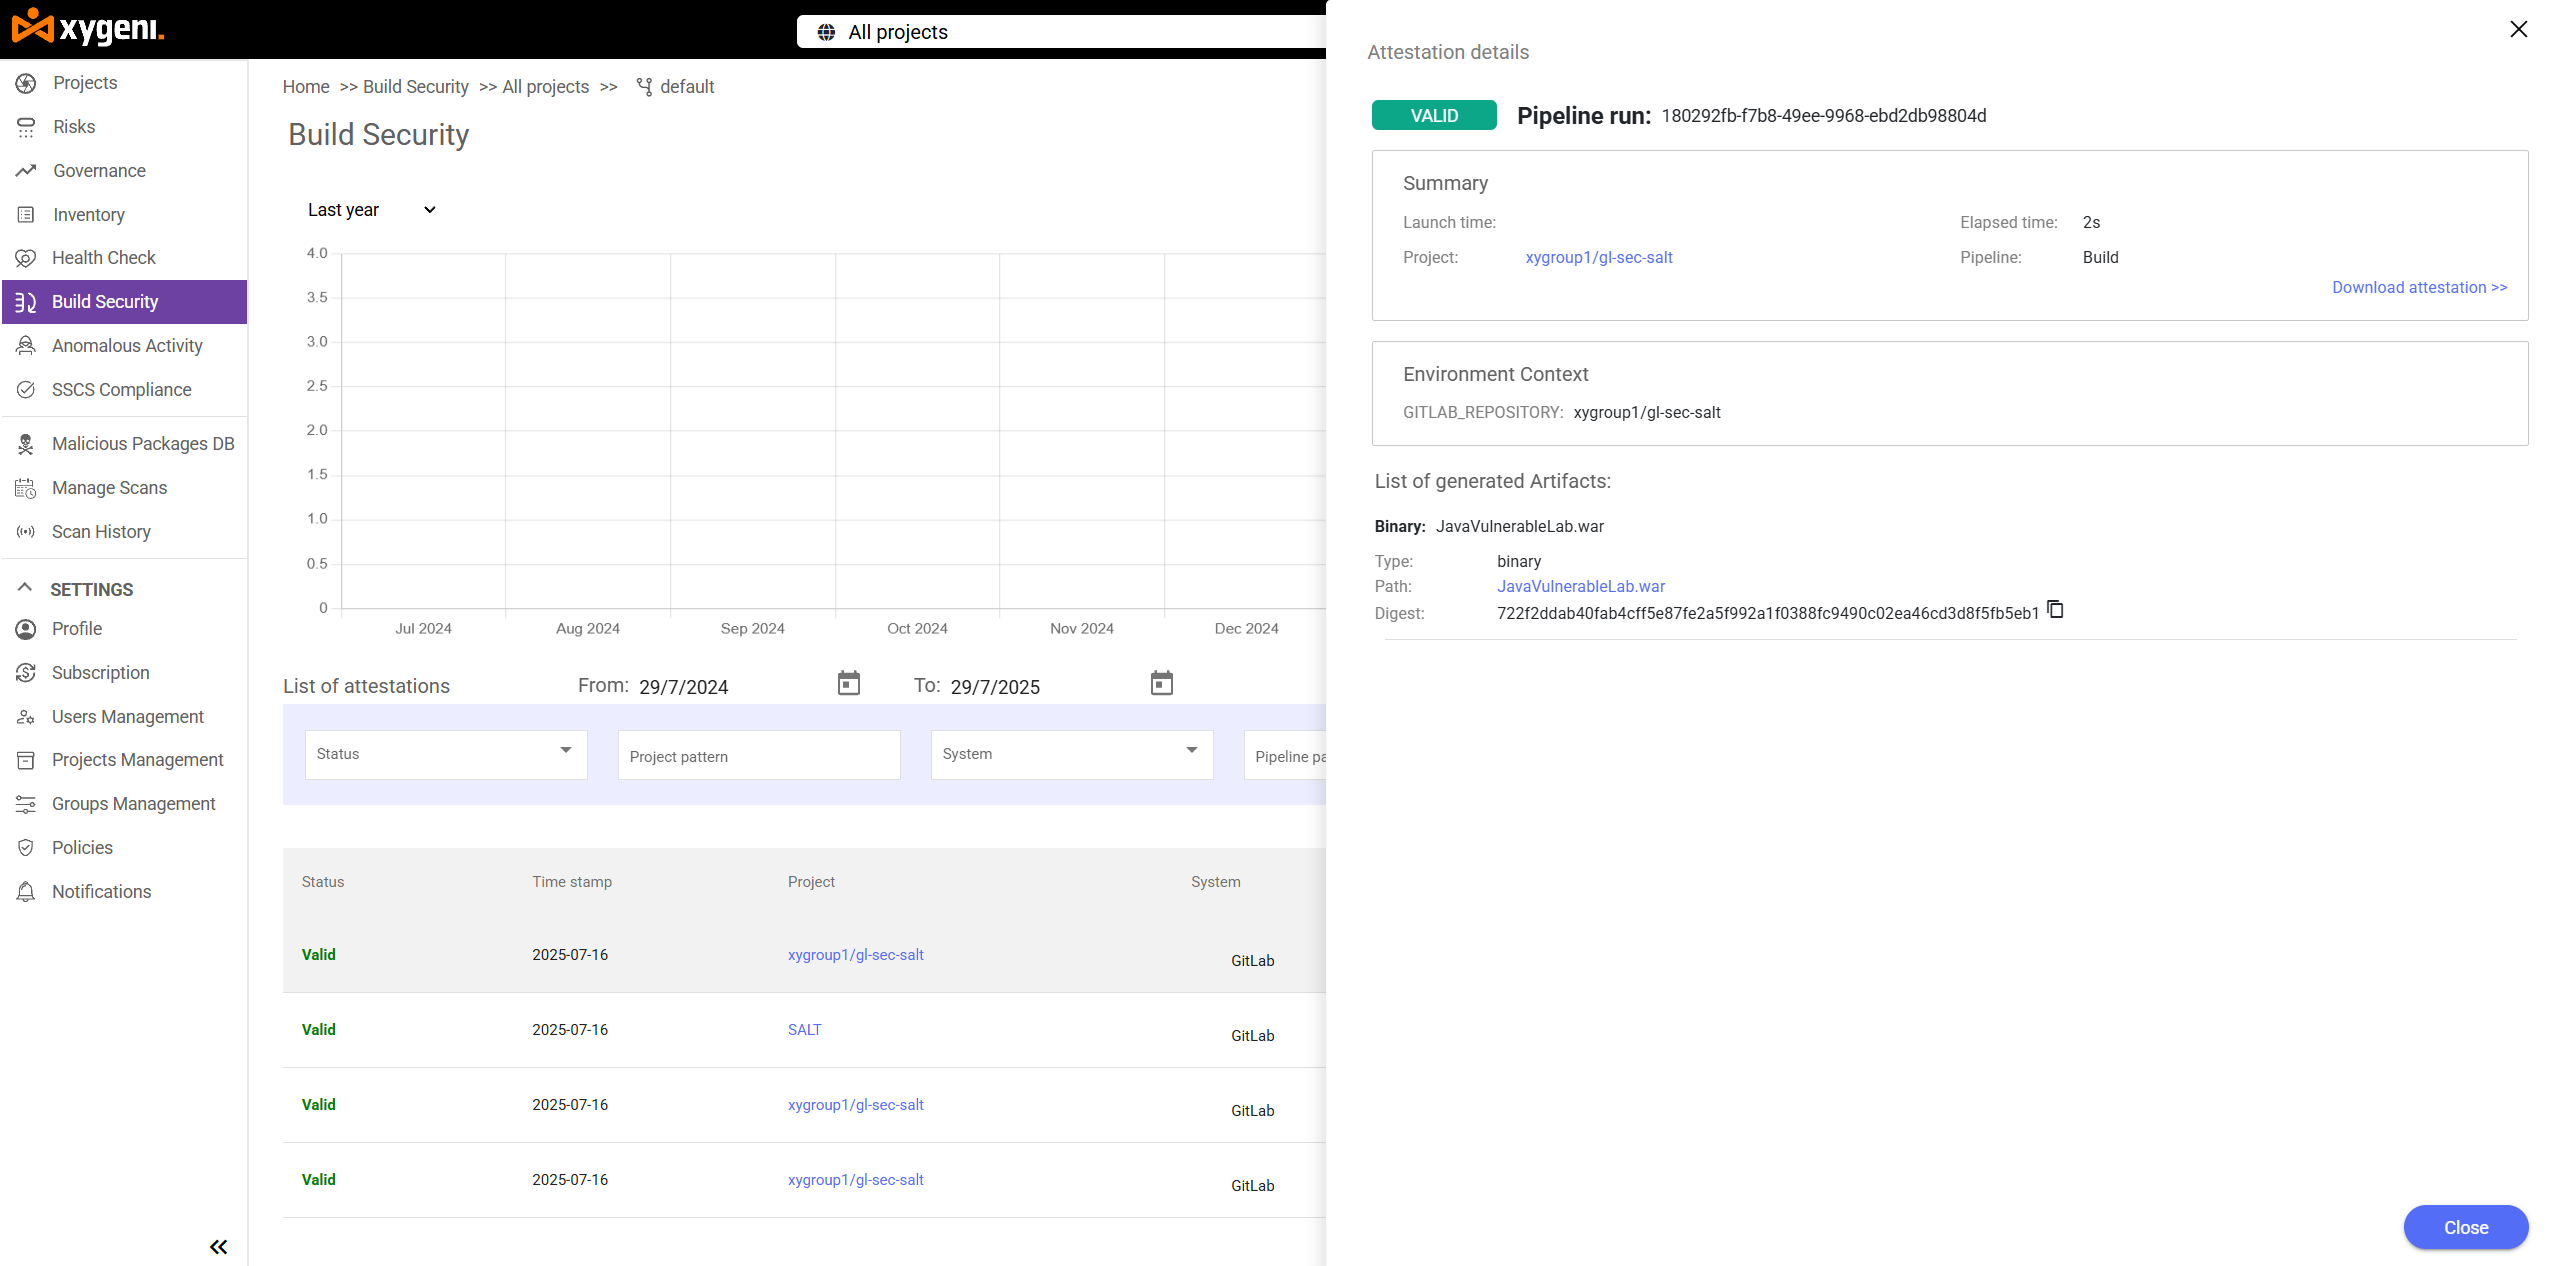Navigate to Health Check in sidebar
The image size is (2551, 1266).
click(x=103, y=258)
